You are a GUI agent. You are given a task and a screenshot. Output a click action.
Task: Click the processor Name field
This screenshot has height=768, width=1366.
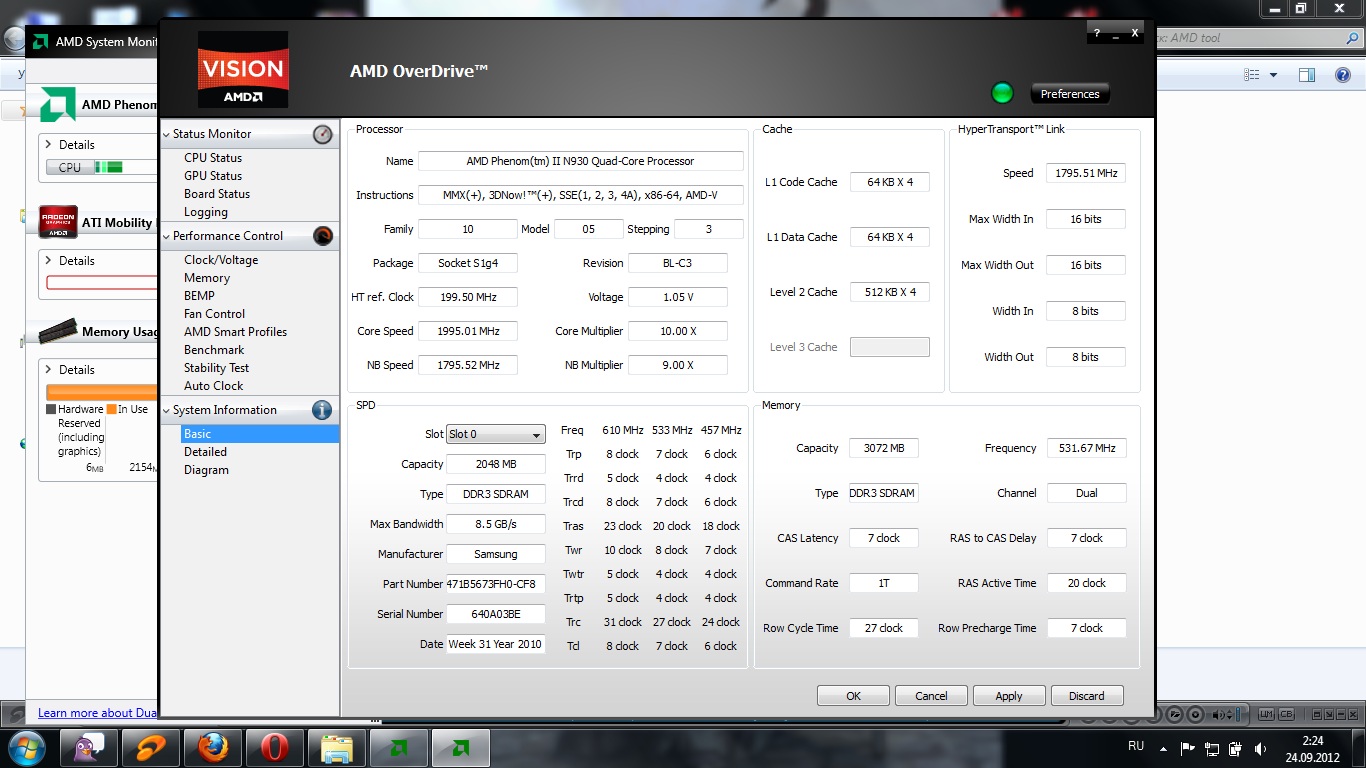click(x=580, y=161)
